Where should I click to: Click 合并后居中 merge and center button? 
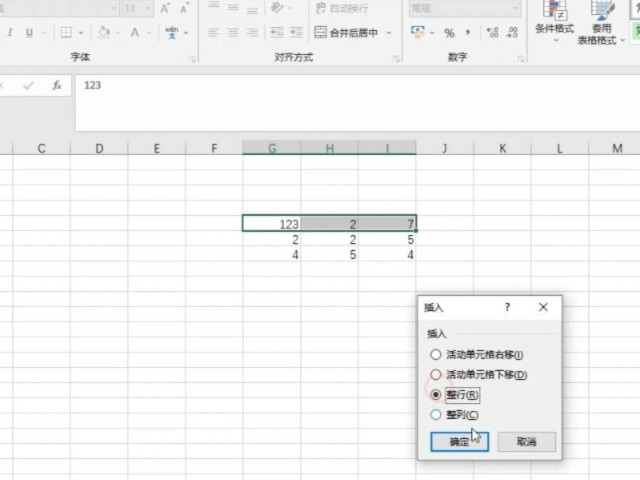click(347, 33)
